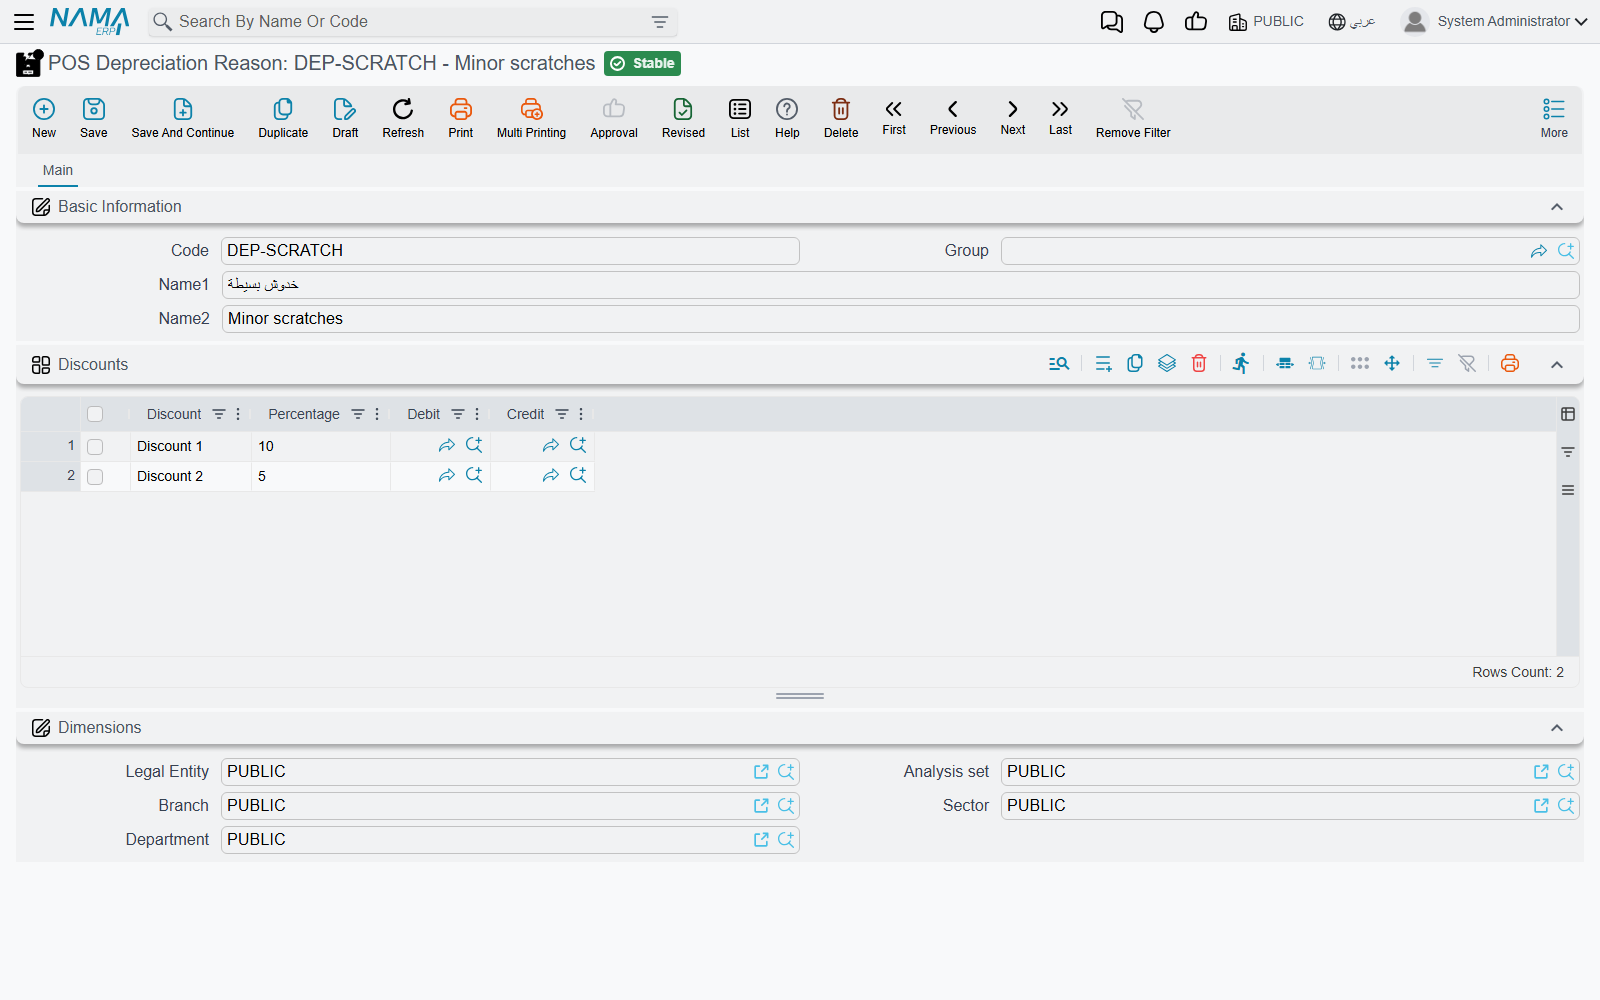Save the depreciation reason record
The image size is (1600, 1000).
click(x=94, y=118)
